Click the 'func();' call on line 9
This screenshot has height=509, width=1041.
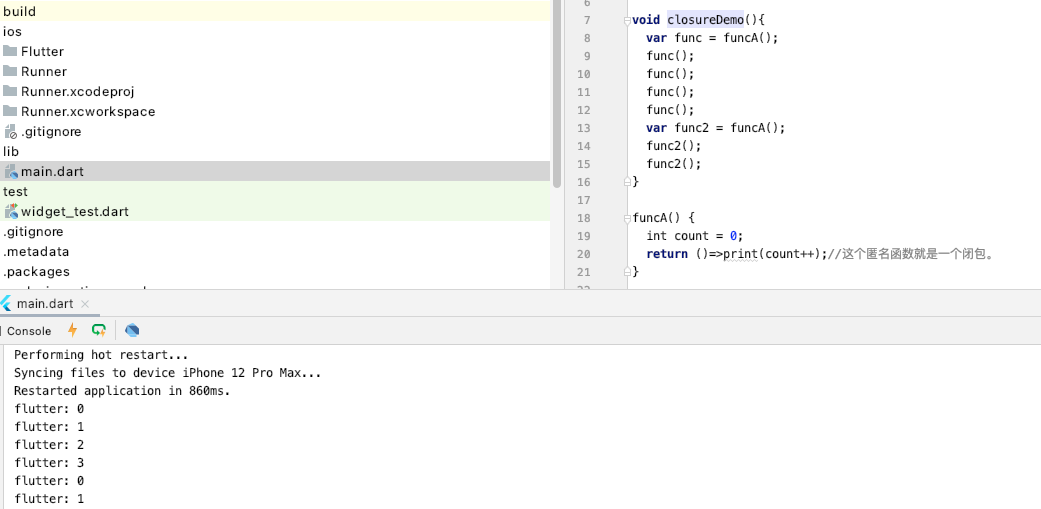pos(670,56)
